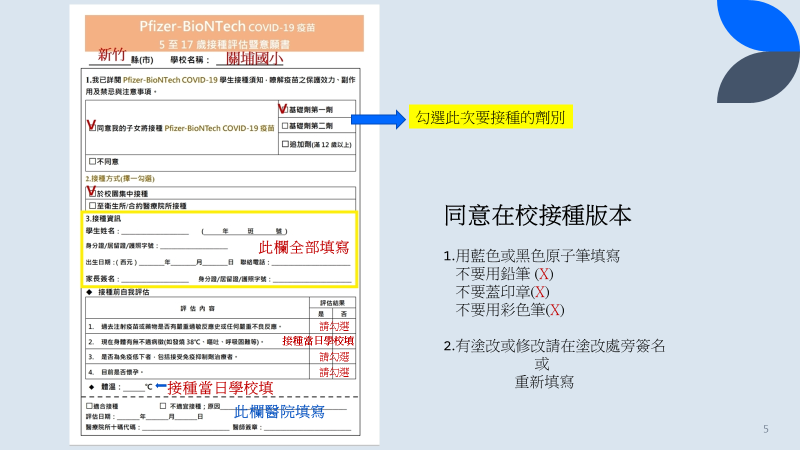This screenshot has height=450, width=800.
Task: Click the yellow note 勾選此次要接種的劑別
Action: tap(491, 117)
